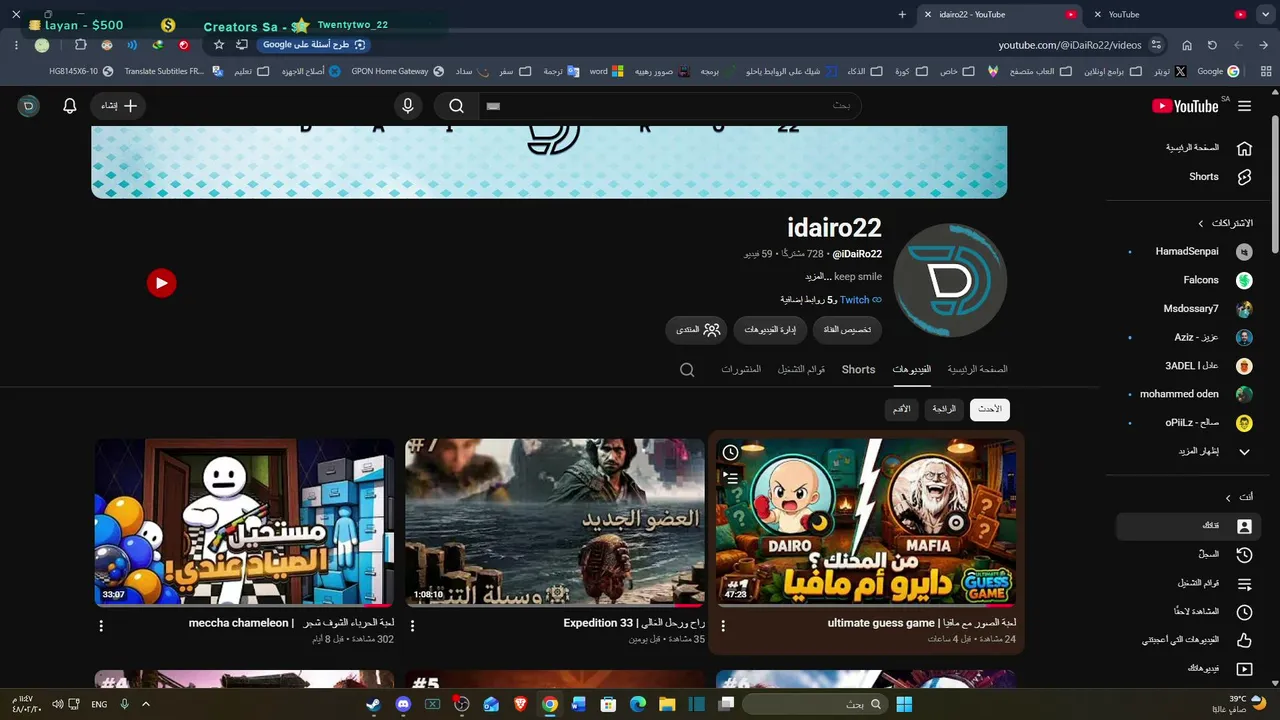Image resolution: width=1280 pixels, height=720 pixels.
Task: Open the Windows Start menu
Action: point(904,704)
